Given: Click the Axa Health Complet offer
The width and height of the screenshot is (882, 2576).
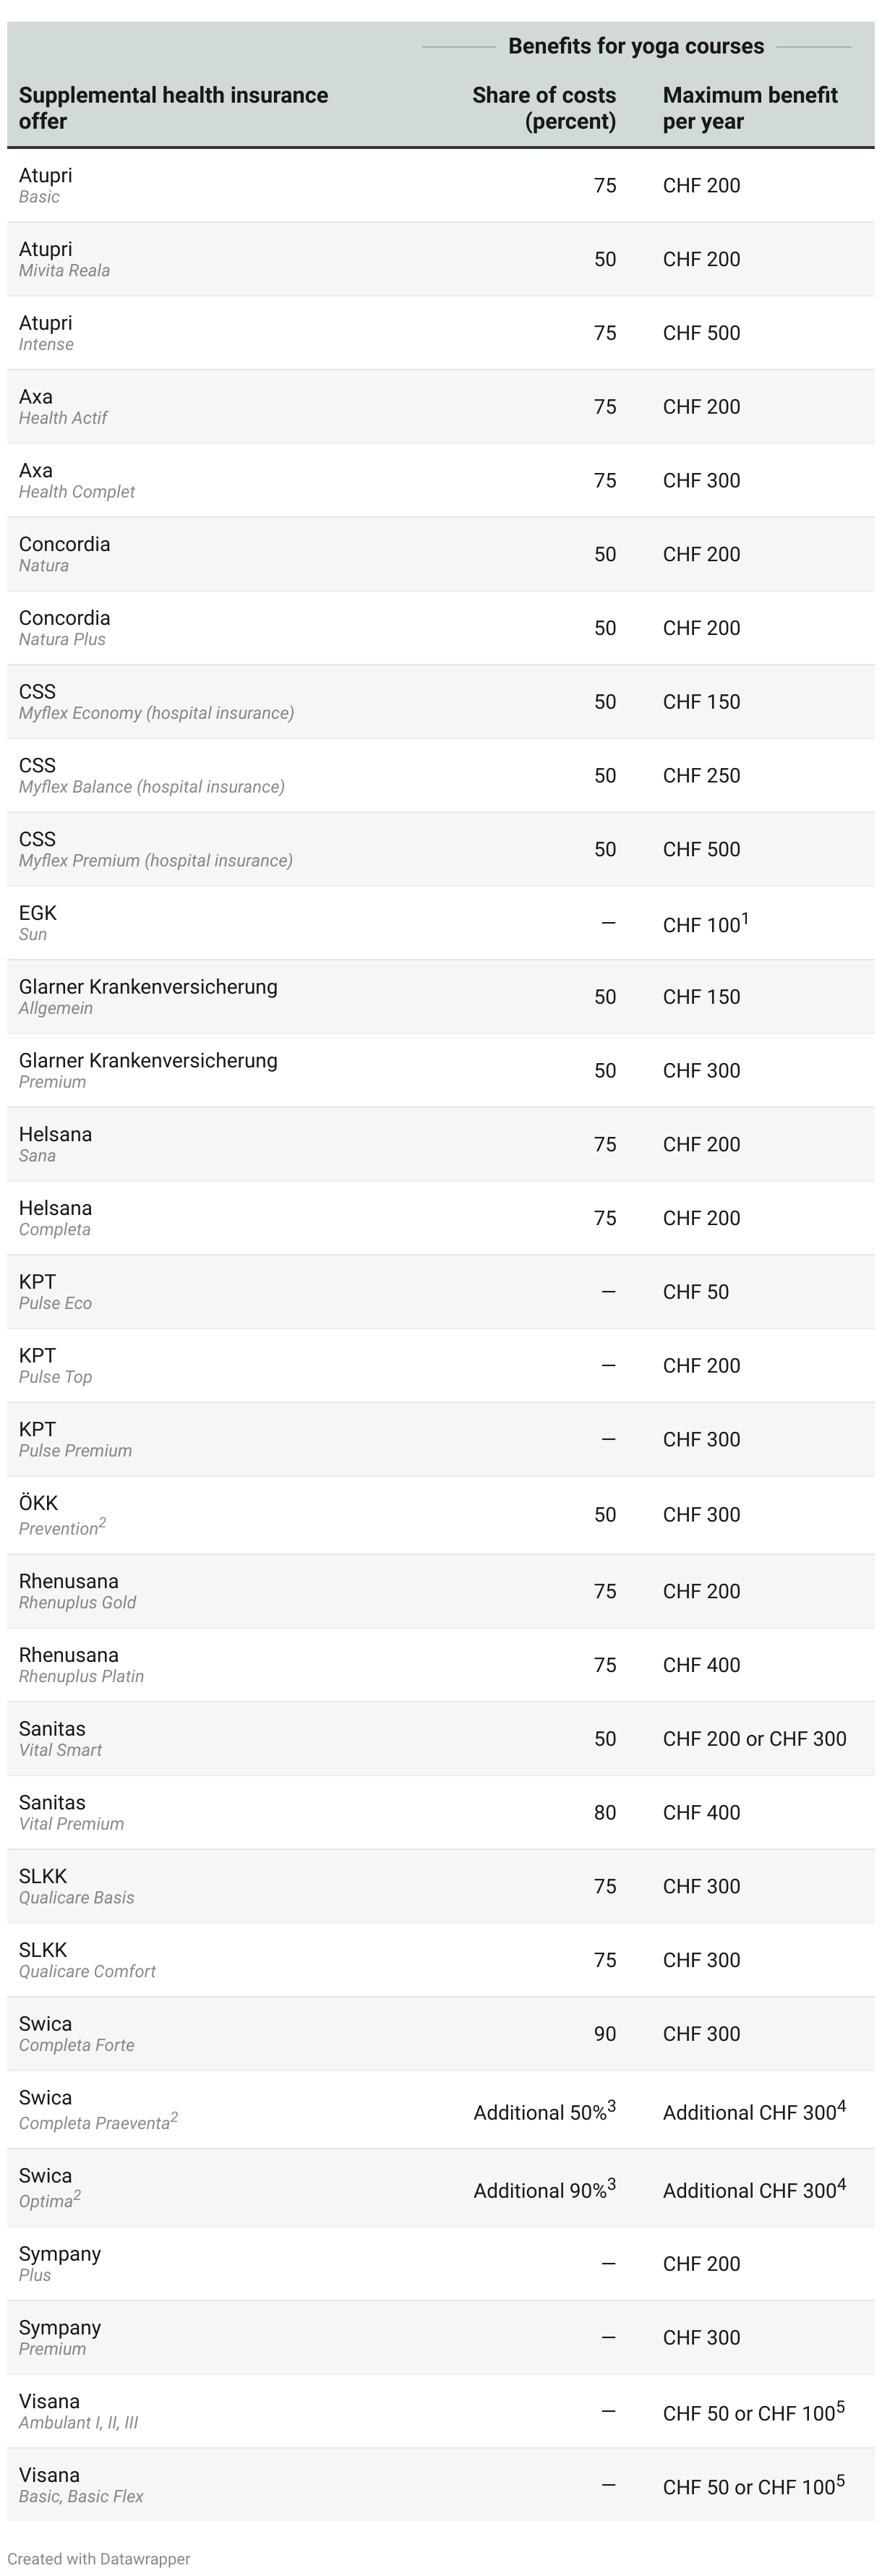Looking at the screenshot, I should coord(76,480).
